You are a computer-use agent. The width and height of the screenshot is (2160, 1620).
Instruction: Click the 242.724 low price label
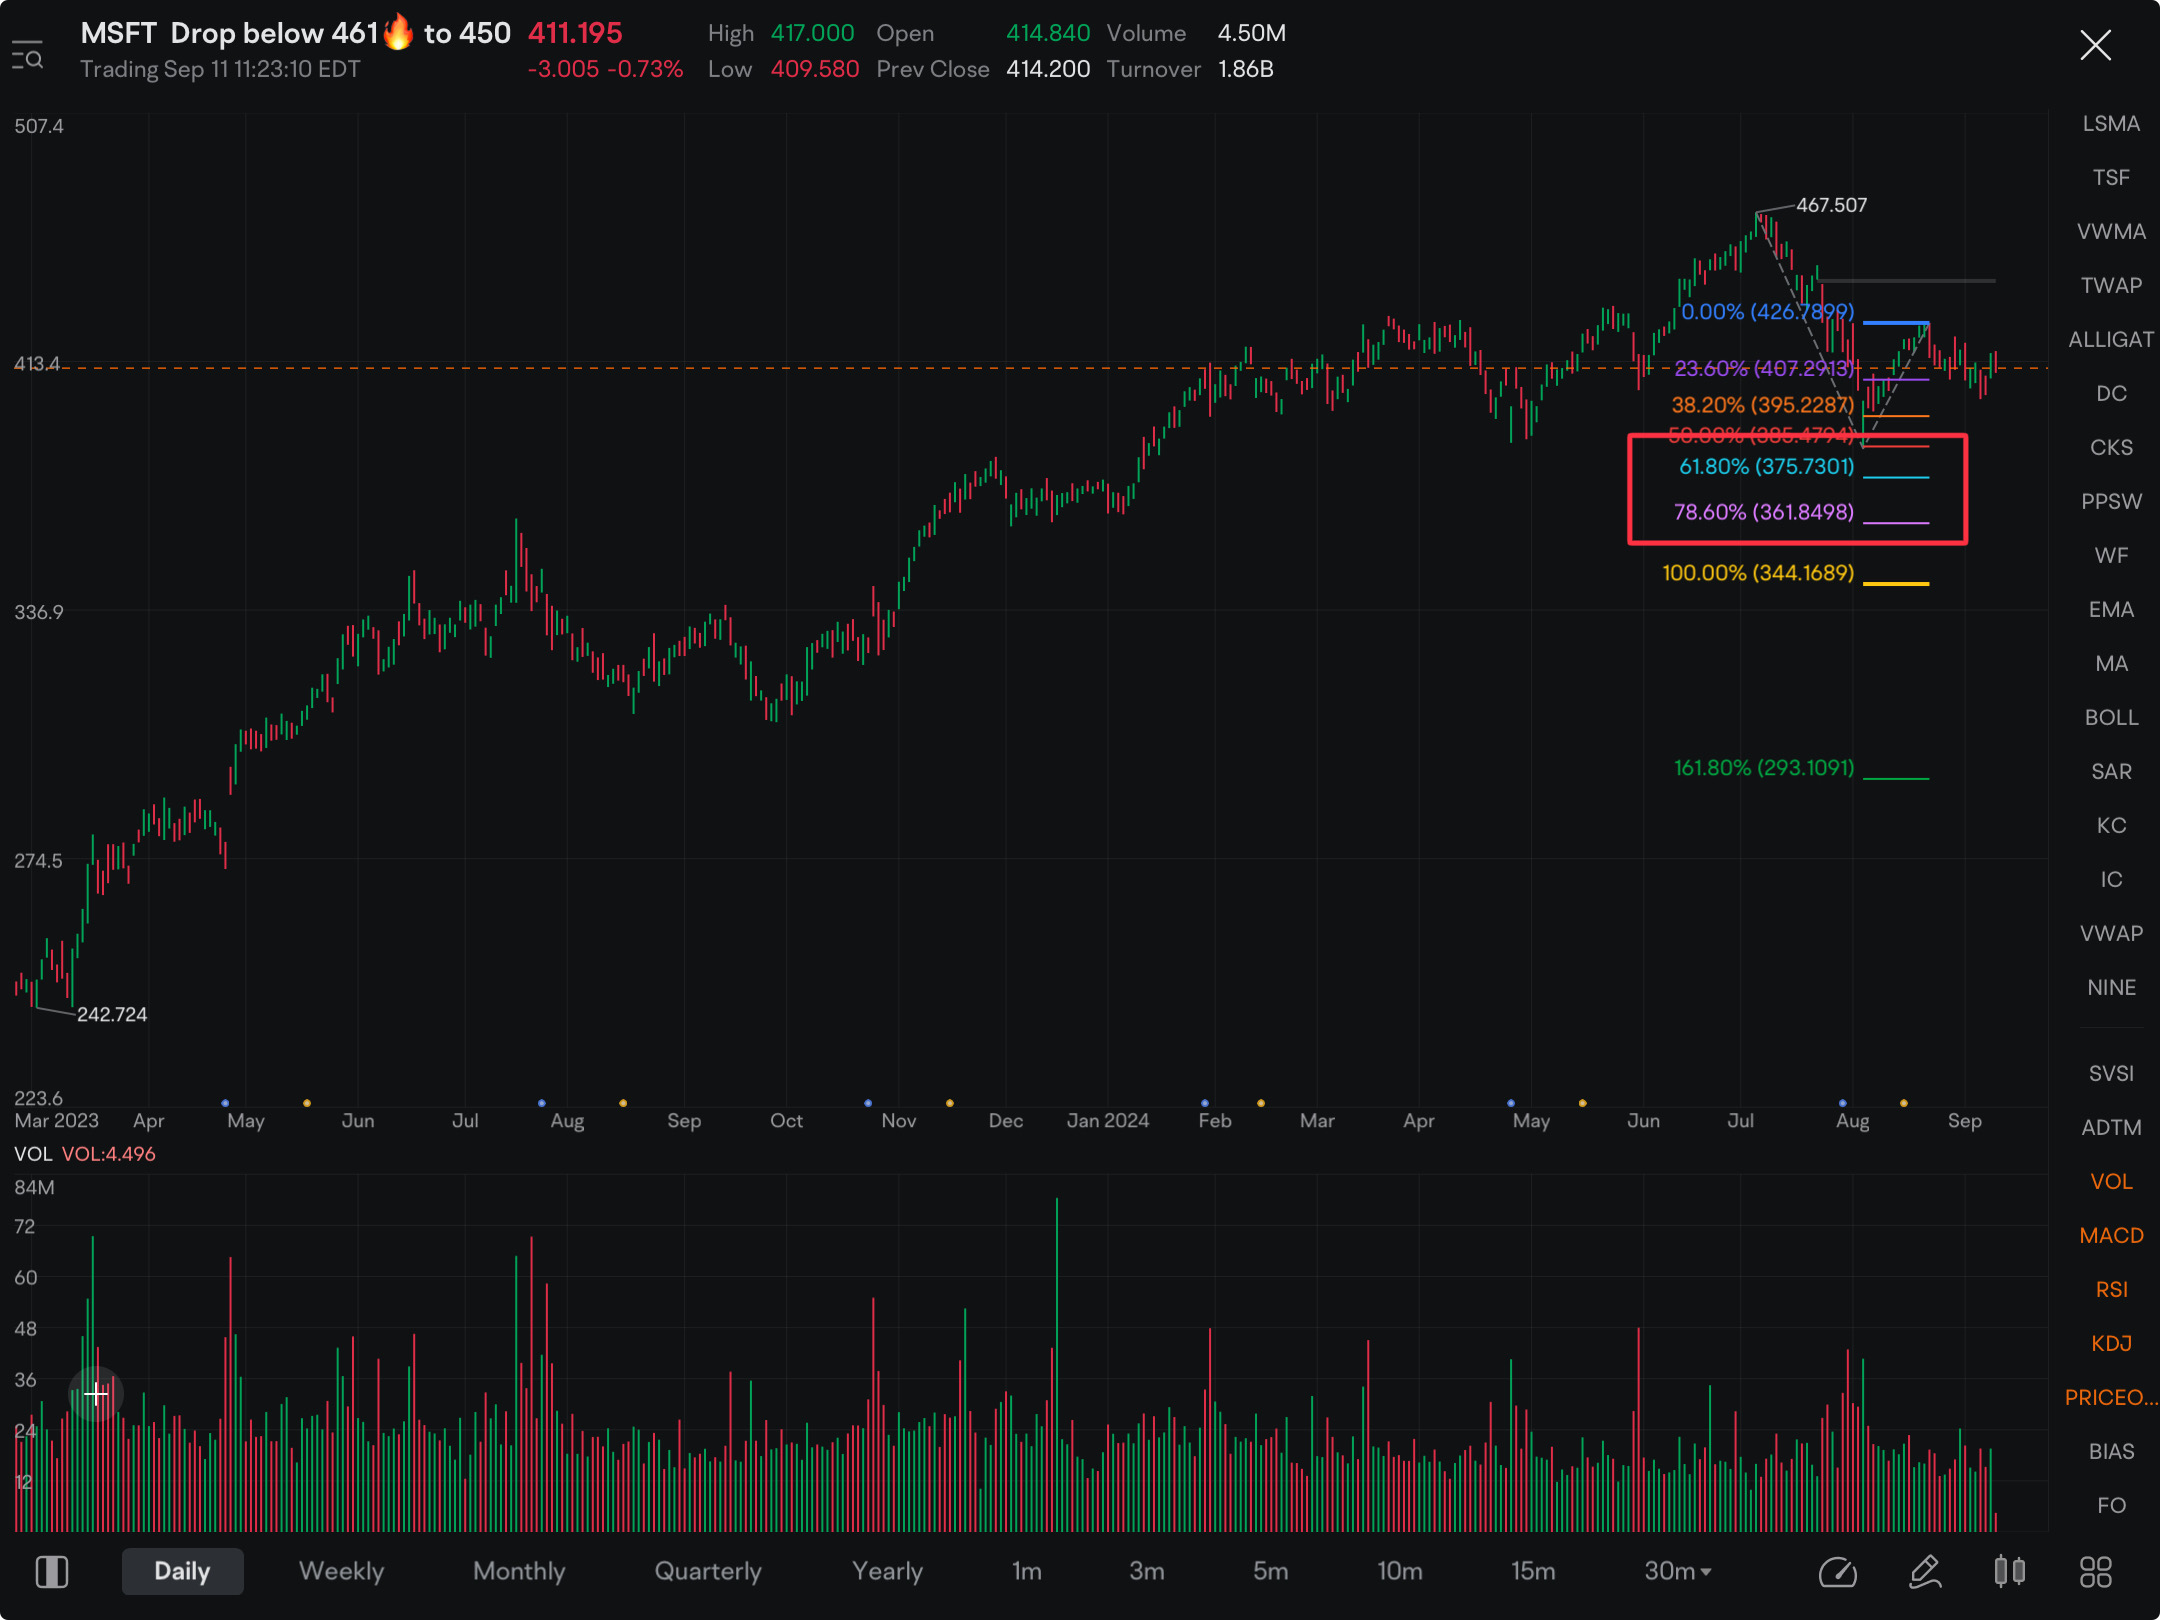click(x=112, y=1014)
